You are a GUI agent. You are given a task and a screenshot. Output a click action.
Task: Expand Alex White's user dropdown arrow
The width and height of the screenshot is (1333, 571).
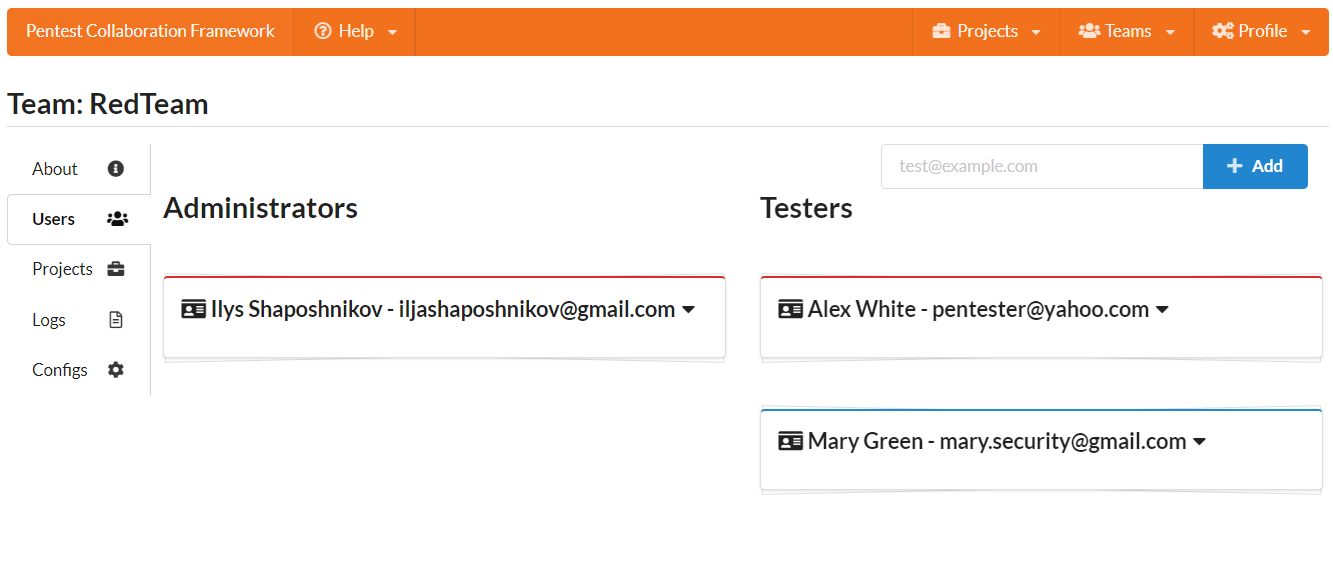[x=1162, y=310]
